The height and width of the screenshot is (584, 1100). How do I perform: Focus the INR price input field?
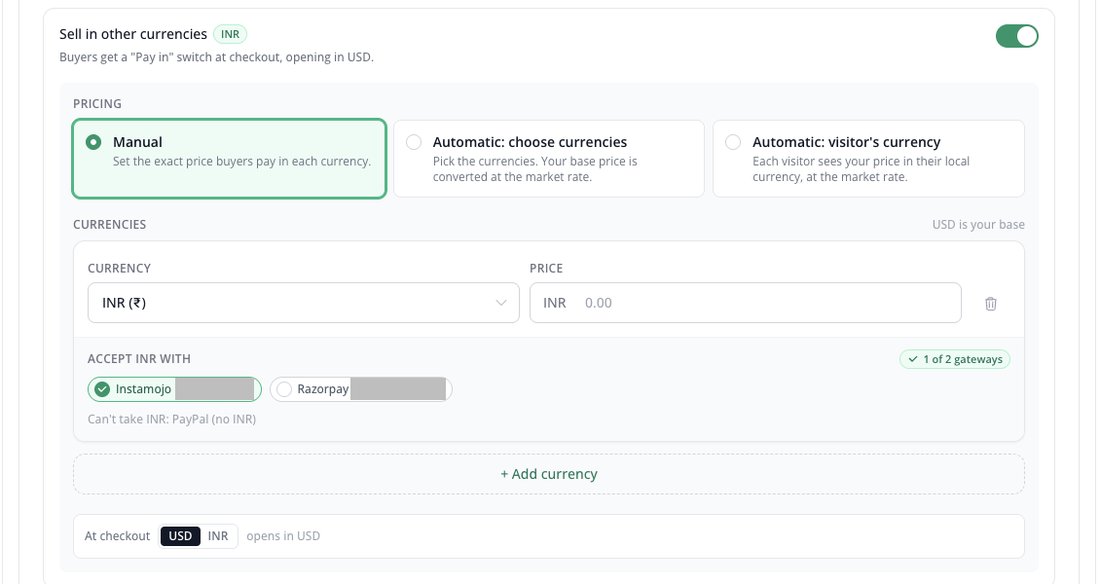tap(745, 303)
